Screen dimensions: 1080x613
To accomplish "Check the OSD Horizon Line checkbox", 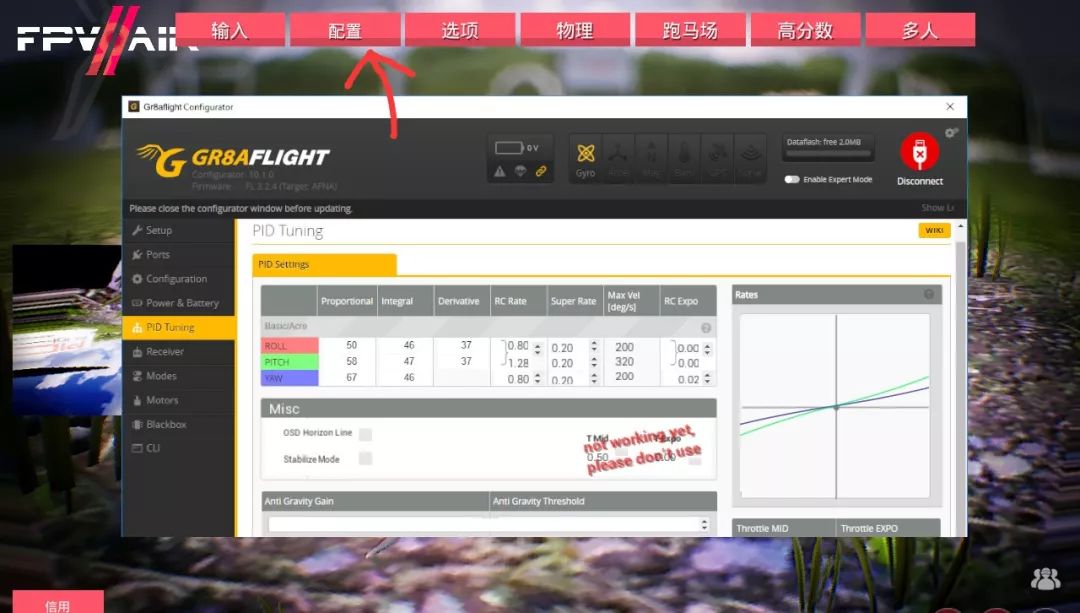I will pos(365,434).
